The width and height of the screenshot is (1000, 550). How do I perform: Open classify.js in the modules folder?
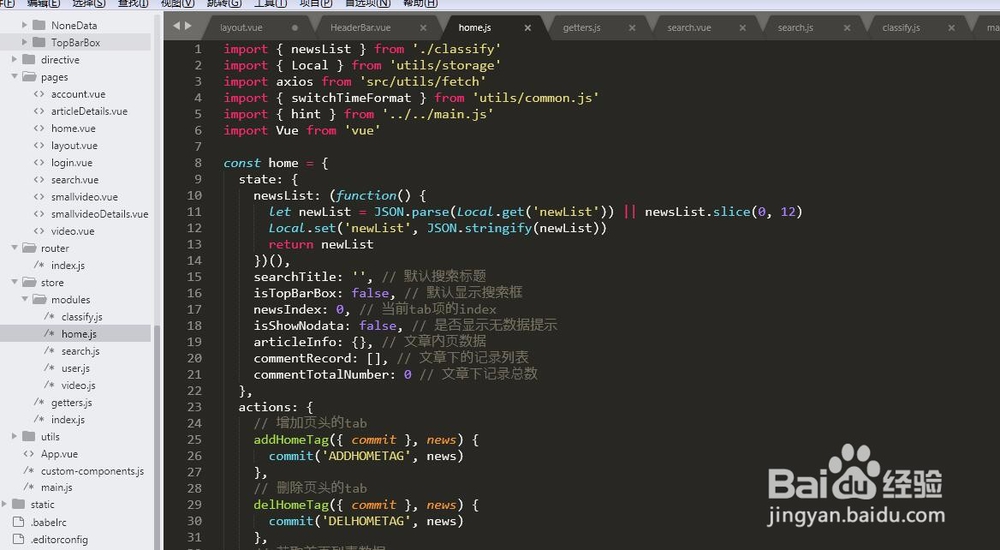[82, 316]
